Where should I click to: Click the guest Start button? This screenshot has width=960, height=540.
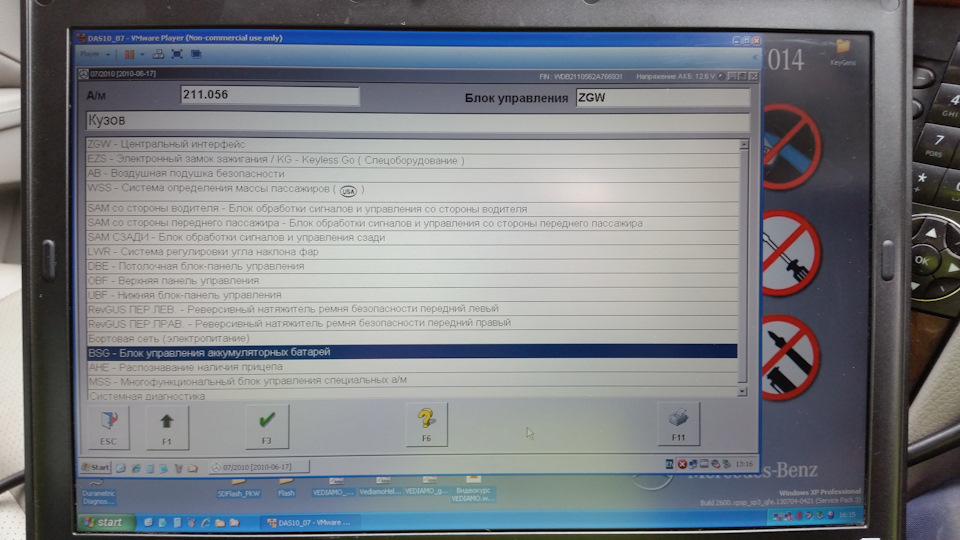click(96, 468)
